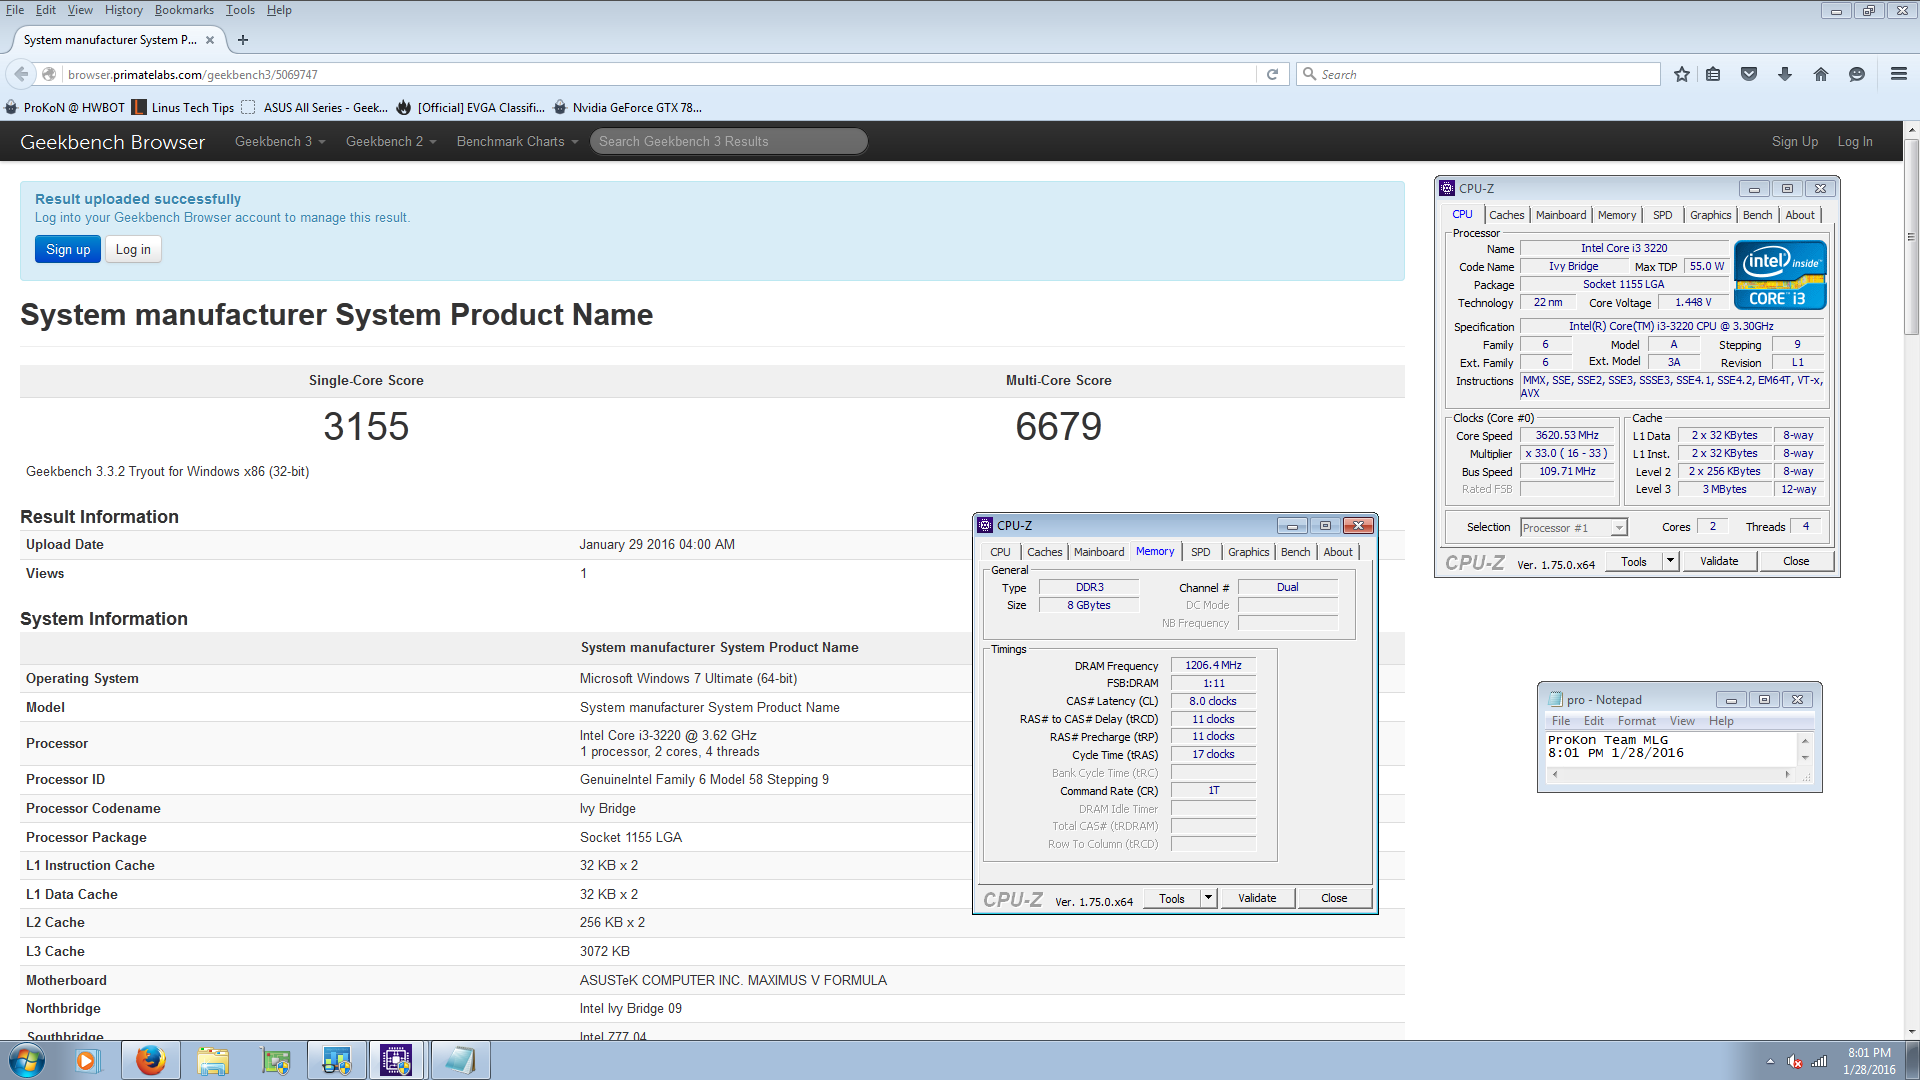This screenshot has height=1080, width=1920.
Task: Open About tab in CPU-Z Memory window
Action: point(1337,552)
